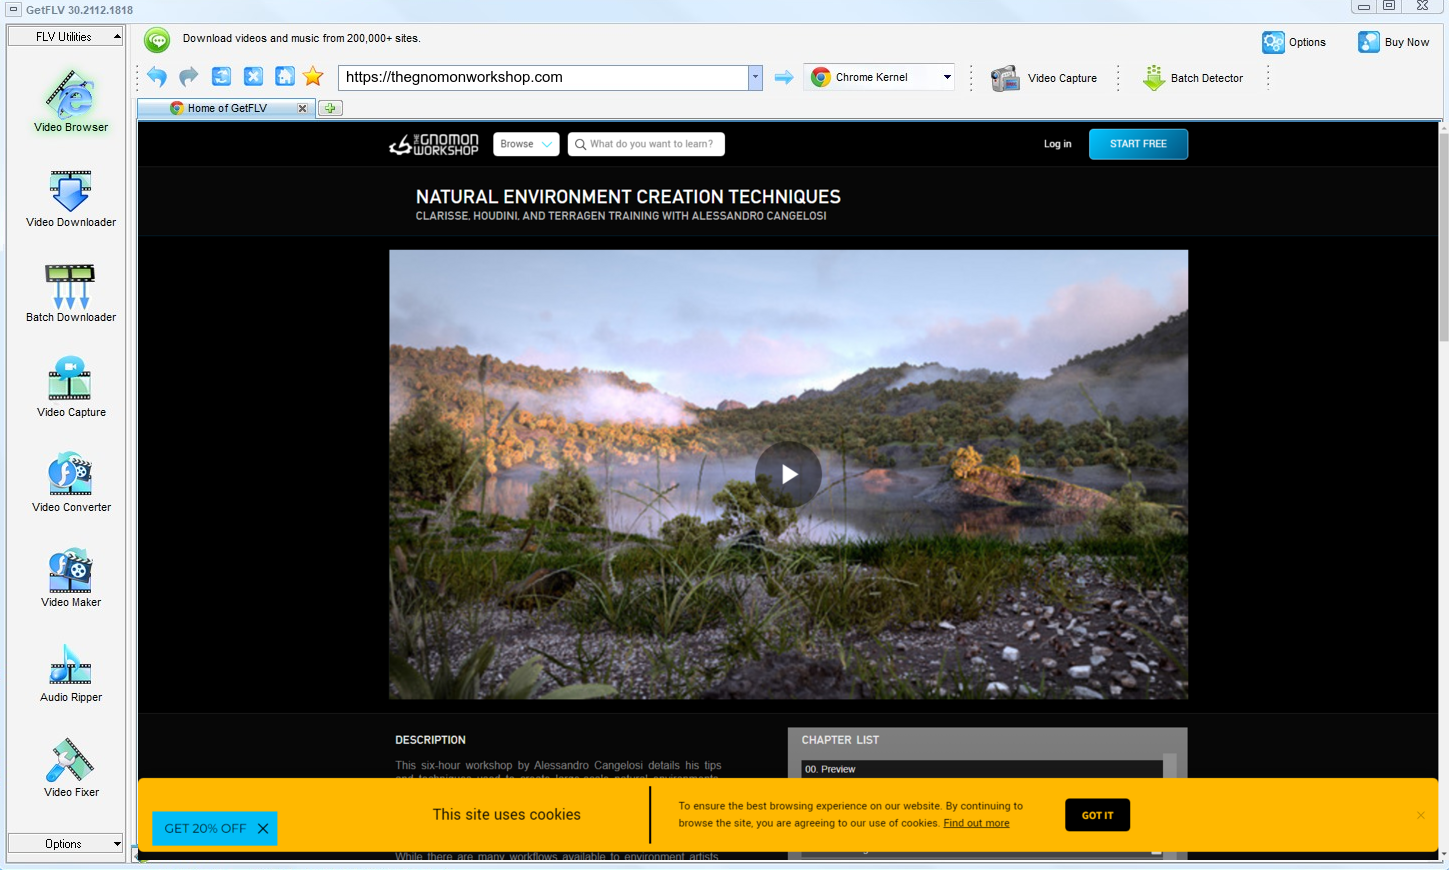The height and width of the screenshot is (870, 1449).
Task: Click the URL address field
Action: (x=543, y=77)
